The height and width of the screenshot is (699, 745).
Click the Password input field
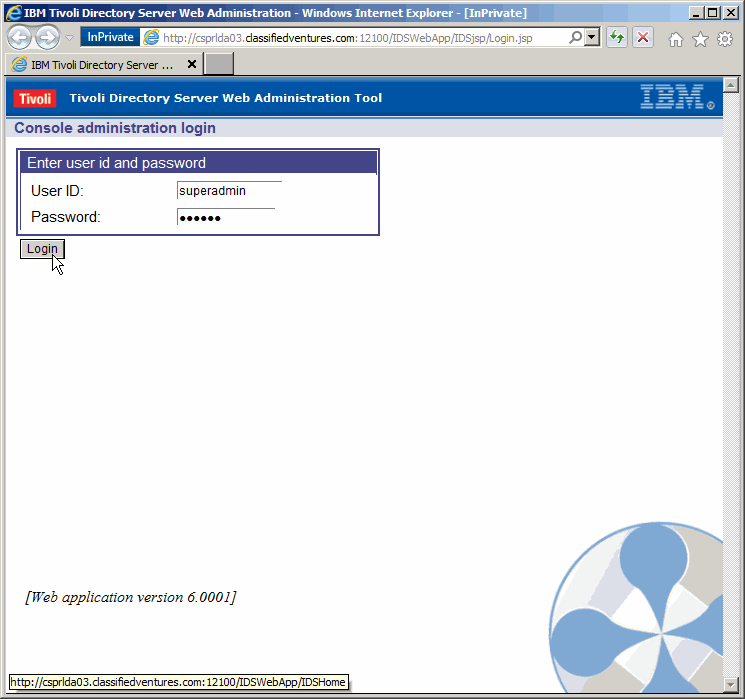225,217
